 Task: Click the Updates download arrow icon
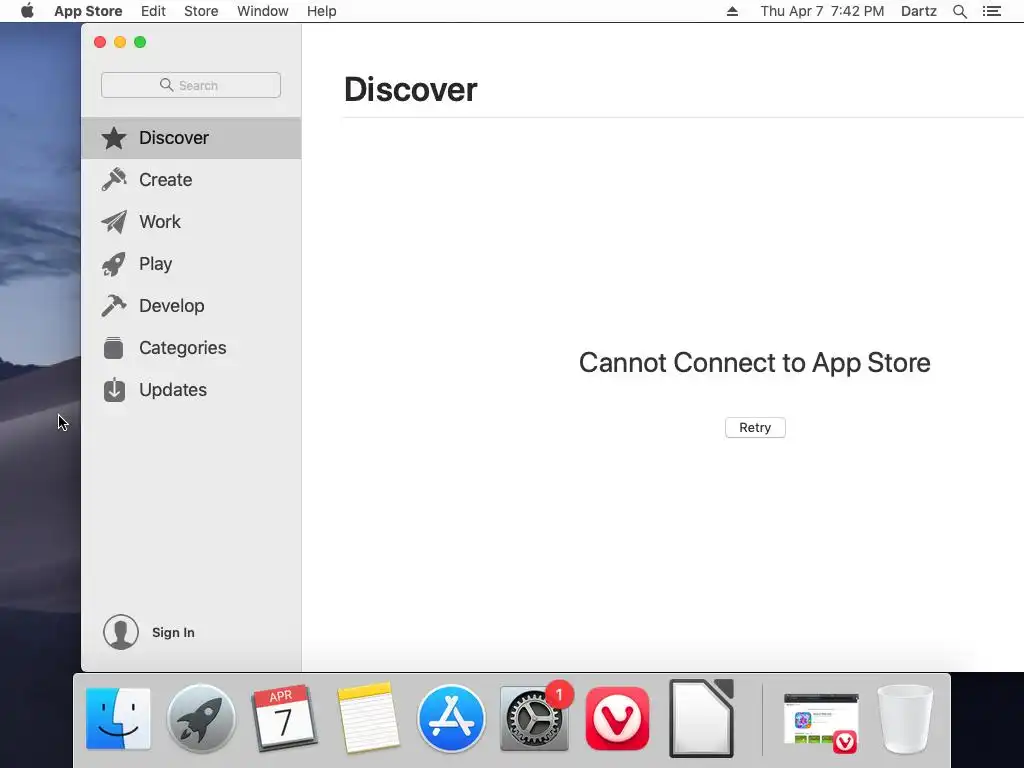point(114,389)
